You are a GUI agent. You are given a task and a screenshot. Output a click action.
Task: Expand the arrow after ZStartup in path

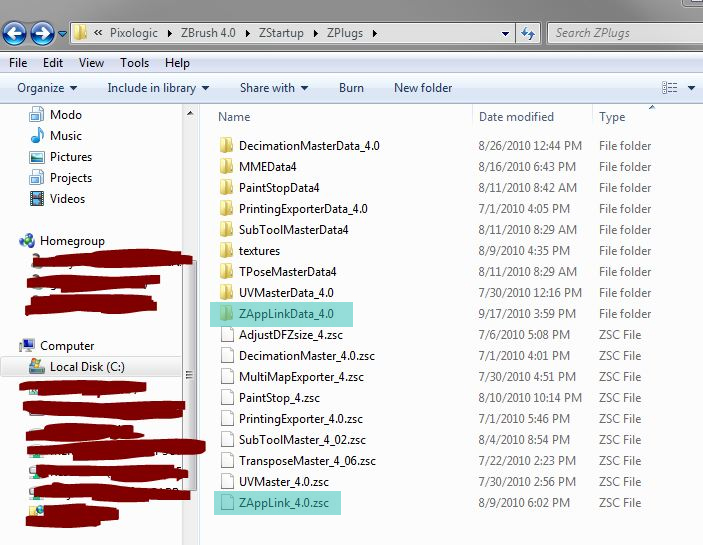(x=316, y=34)
